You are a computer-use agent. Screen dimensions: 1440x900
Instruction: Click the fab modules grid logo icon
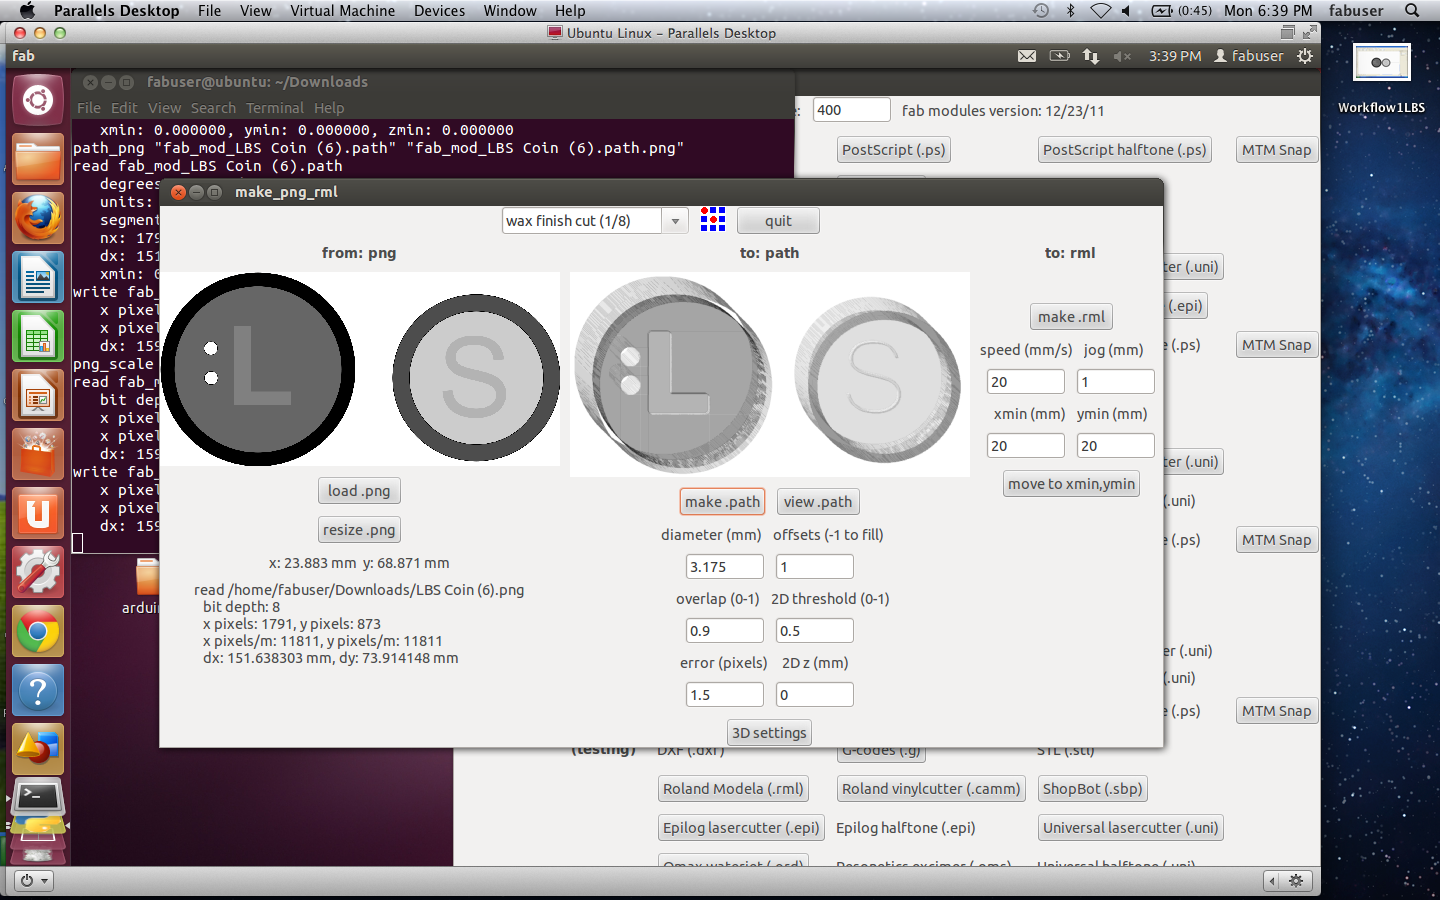(x=712, y=220)
